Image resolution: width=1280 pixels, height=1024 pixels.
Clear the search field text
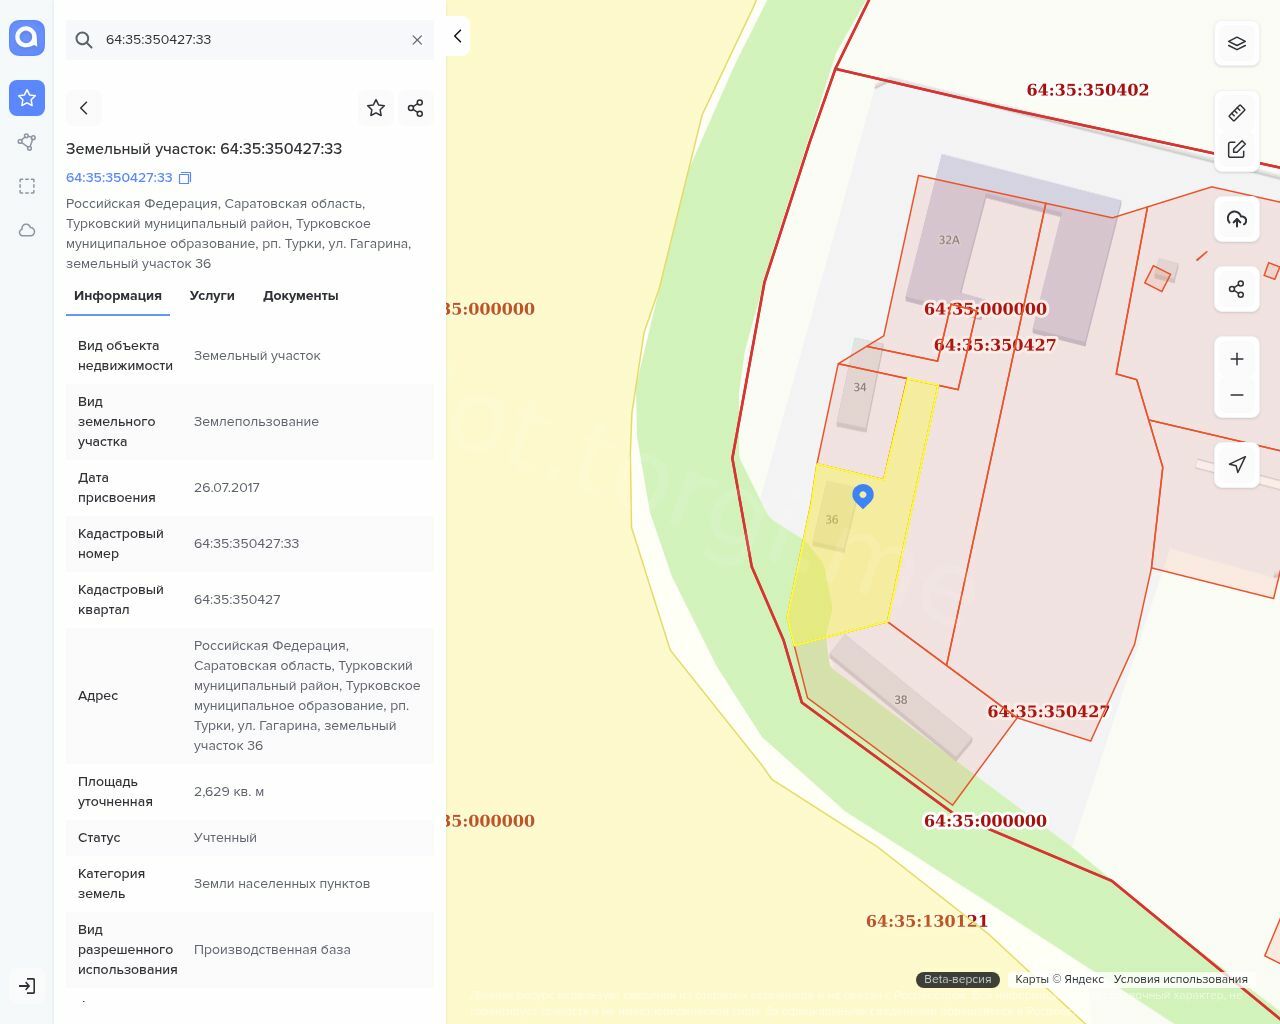(x=417, y=40)
